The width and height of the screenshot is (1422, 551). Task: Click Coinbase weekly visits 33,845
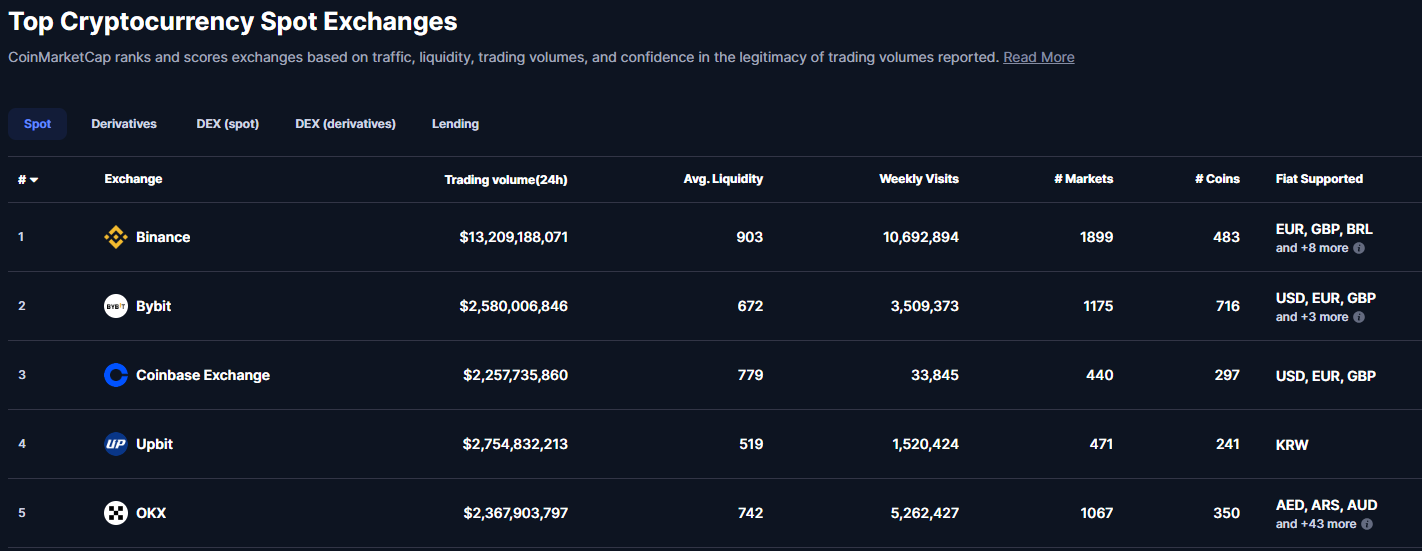coord(935,375)
